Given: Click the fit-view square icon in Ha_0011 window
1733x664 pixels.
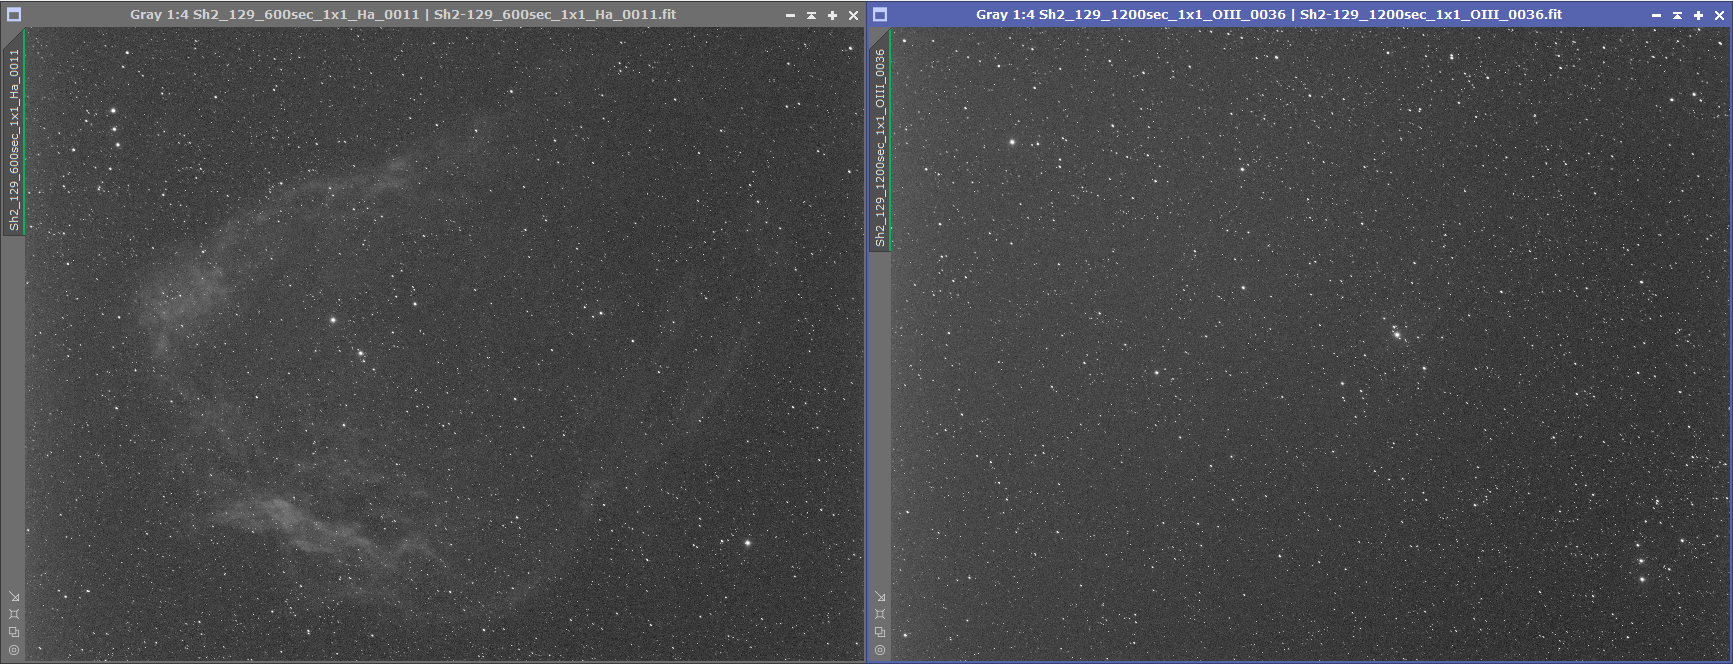Looking at the screenshot, I should [x=14, y=614].
